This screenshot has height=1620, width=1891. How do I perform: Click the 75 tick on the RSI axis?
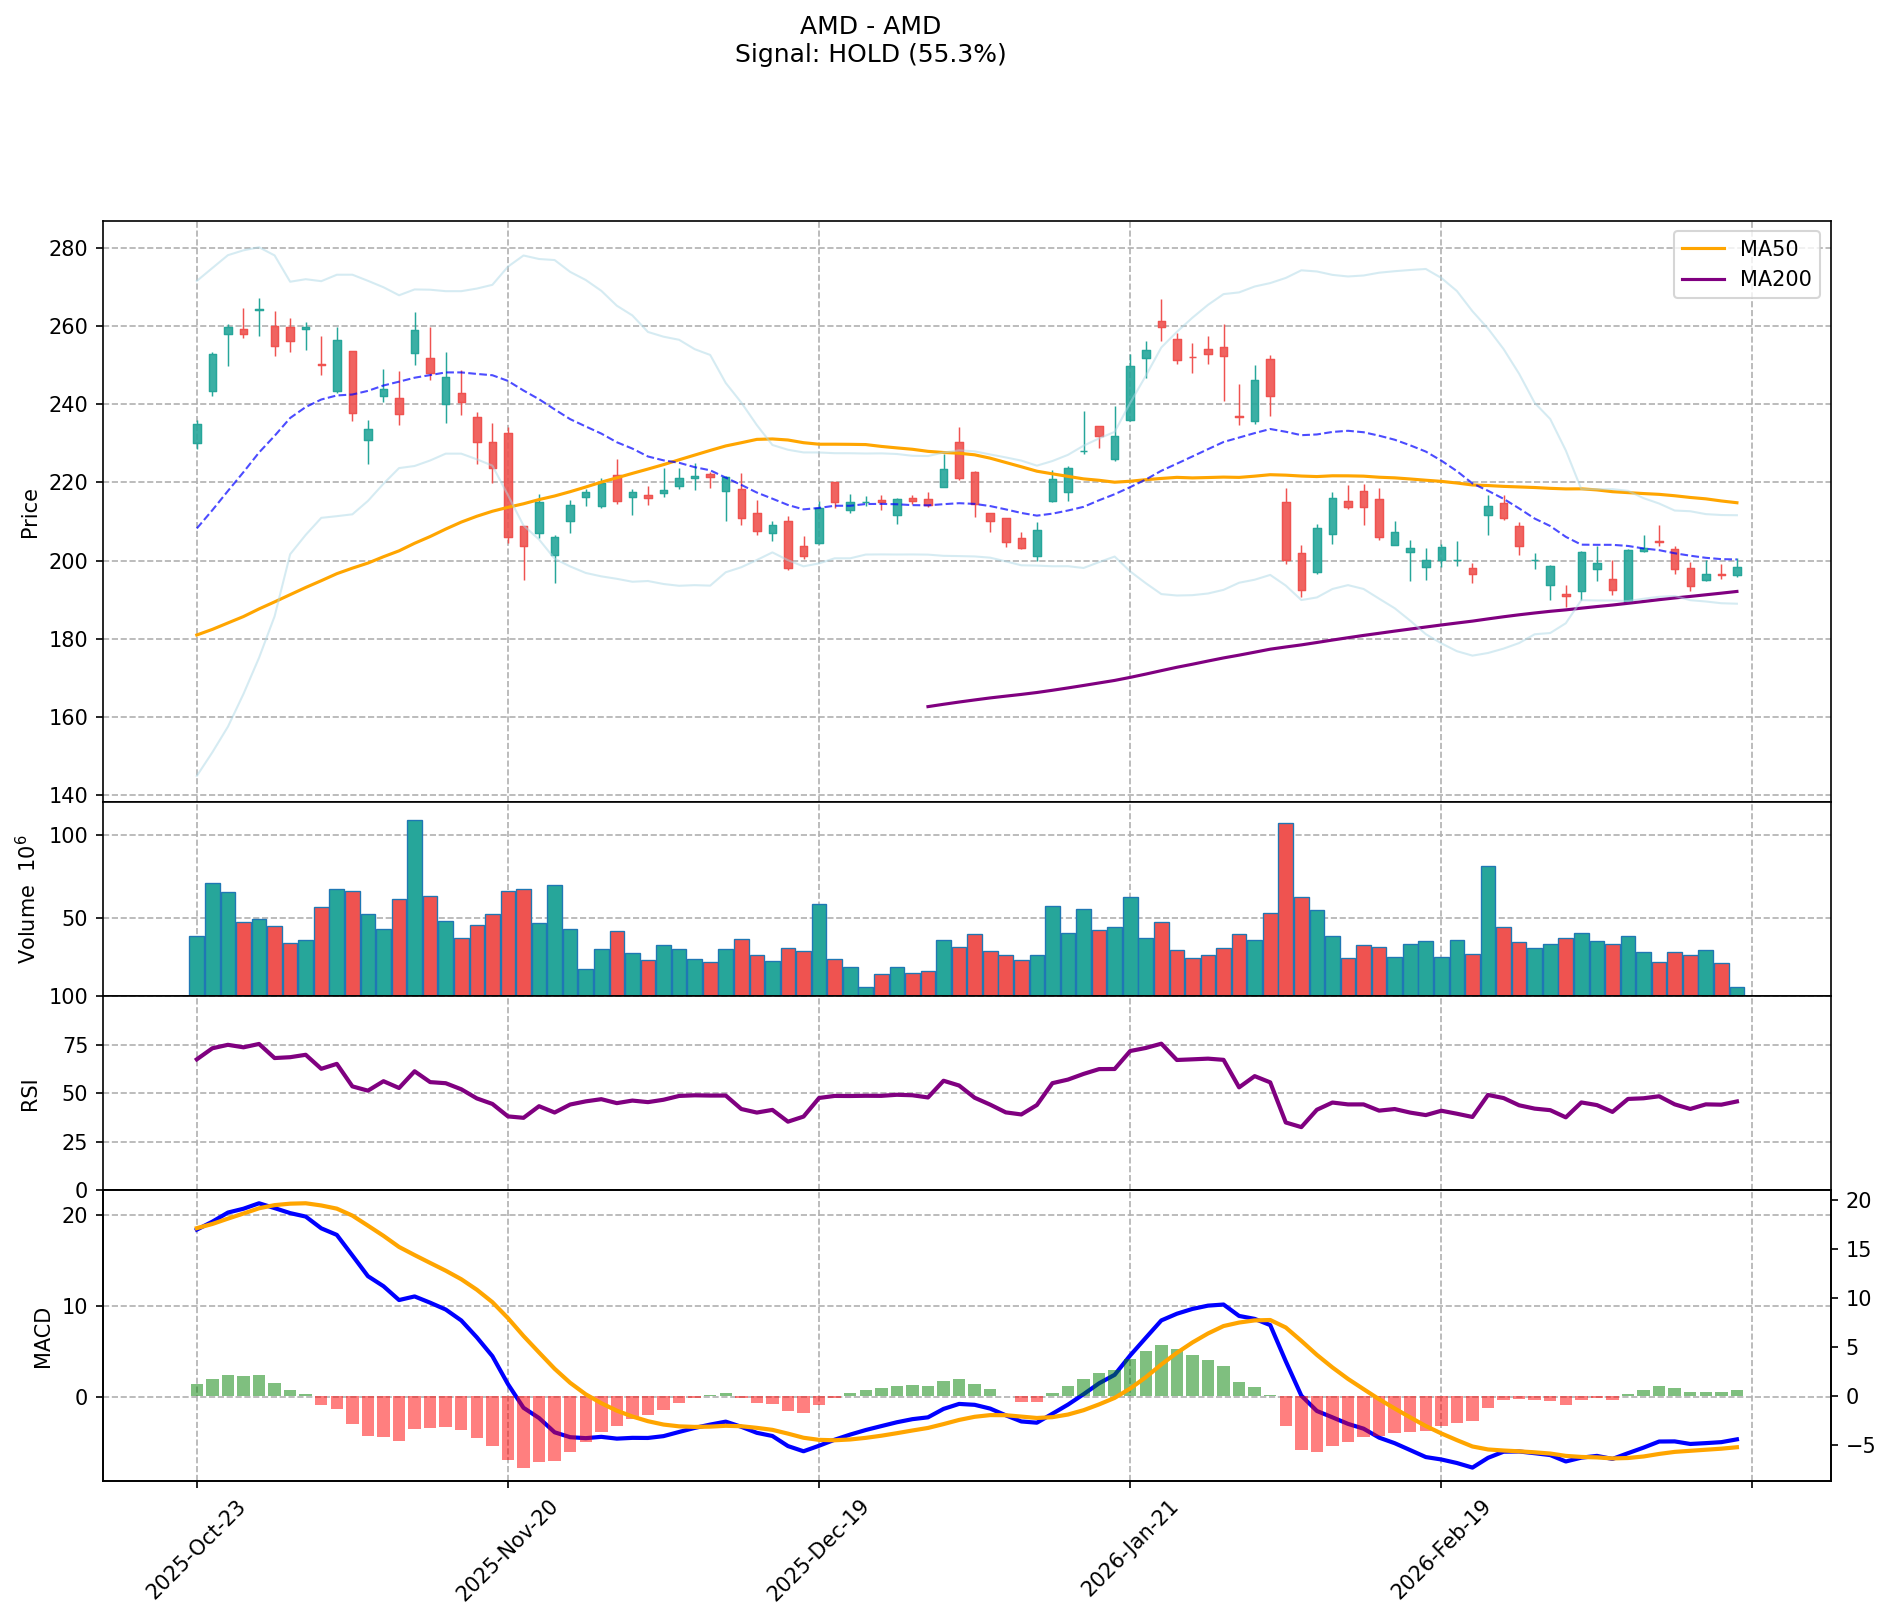[76, 1045]
